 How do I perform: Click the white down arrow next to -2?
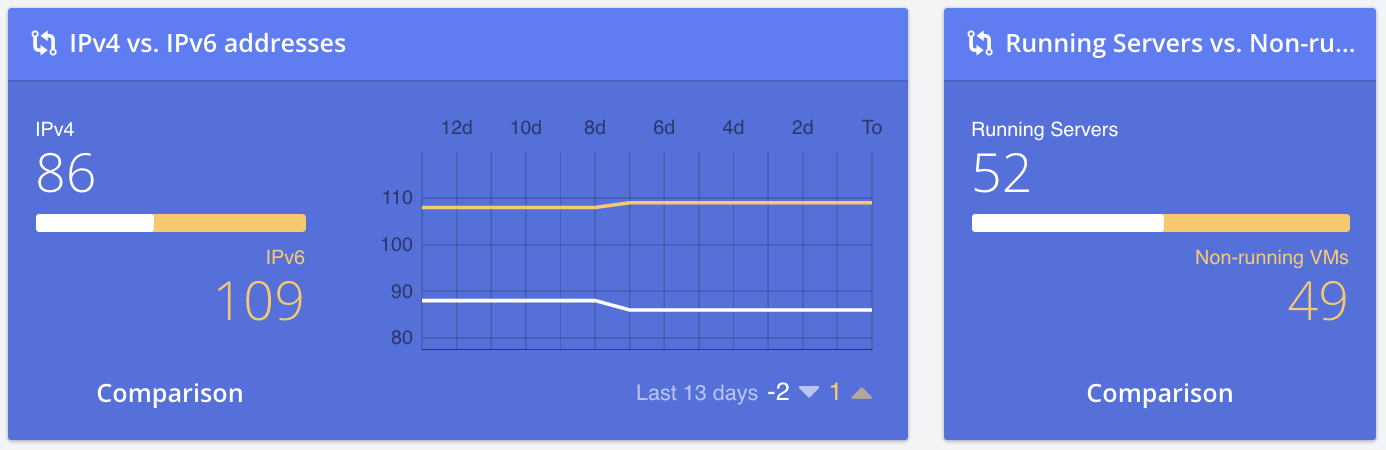(x=809, y=393)
